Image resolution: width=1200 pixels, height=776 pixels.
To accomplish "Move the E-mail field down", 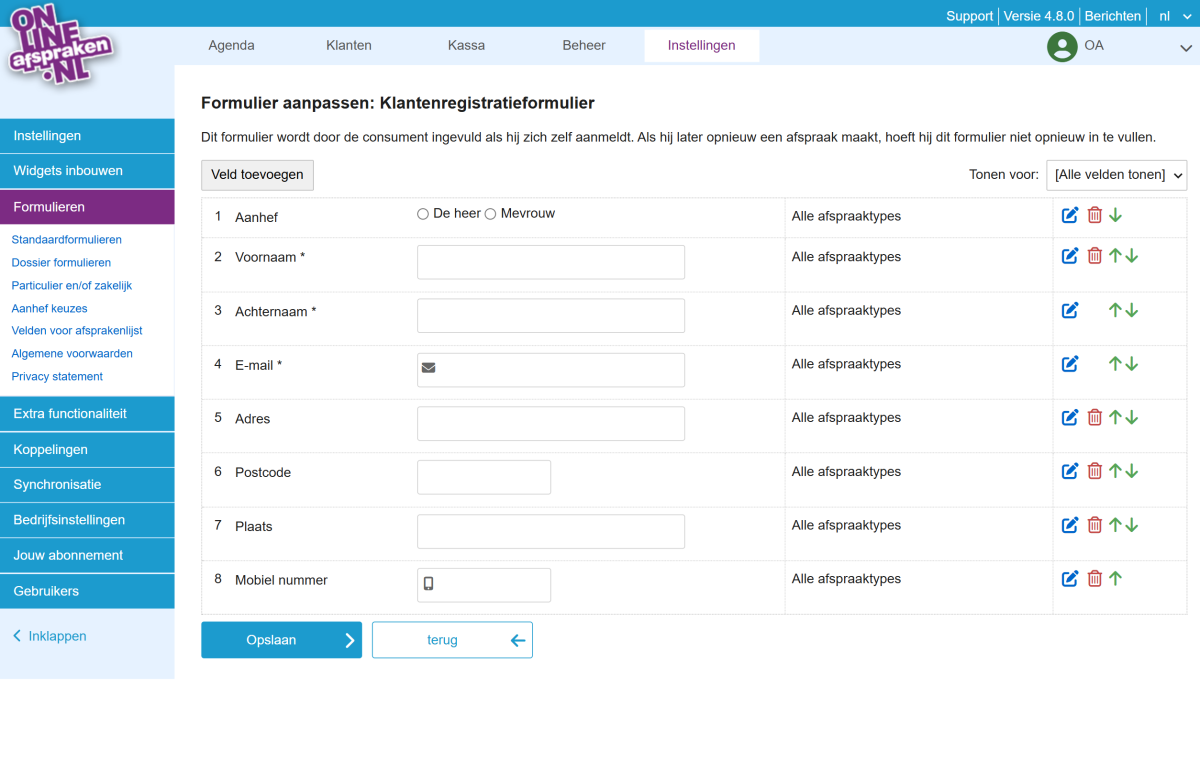I will click(1132, 364).
